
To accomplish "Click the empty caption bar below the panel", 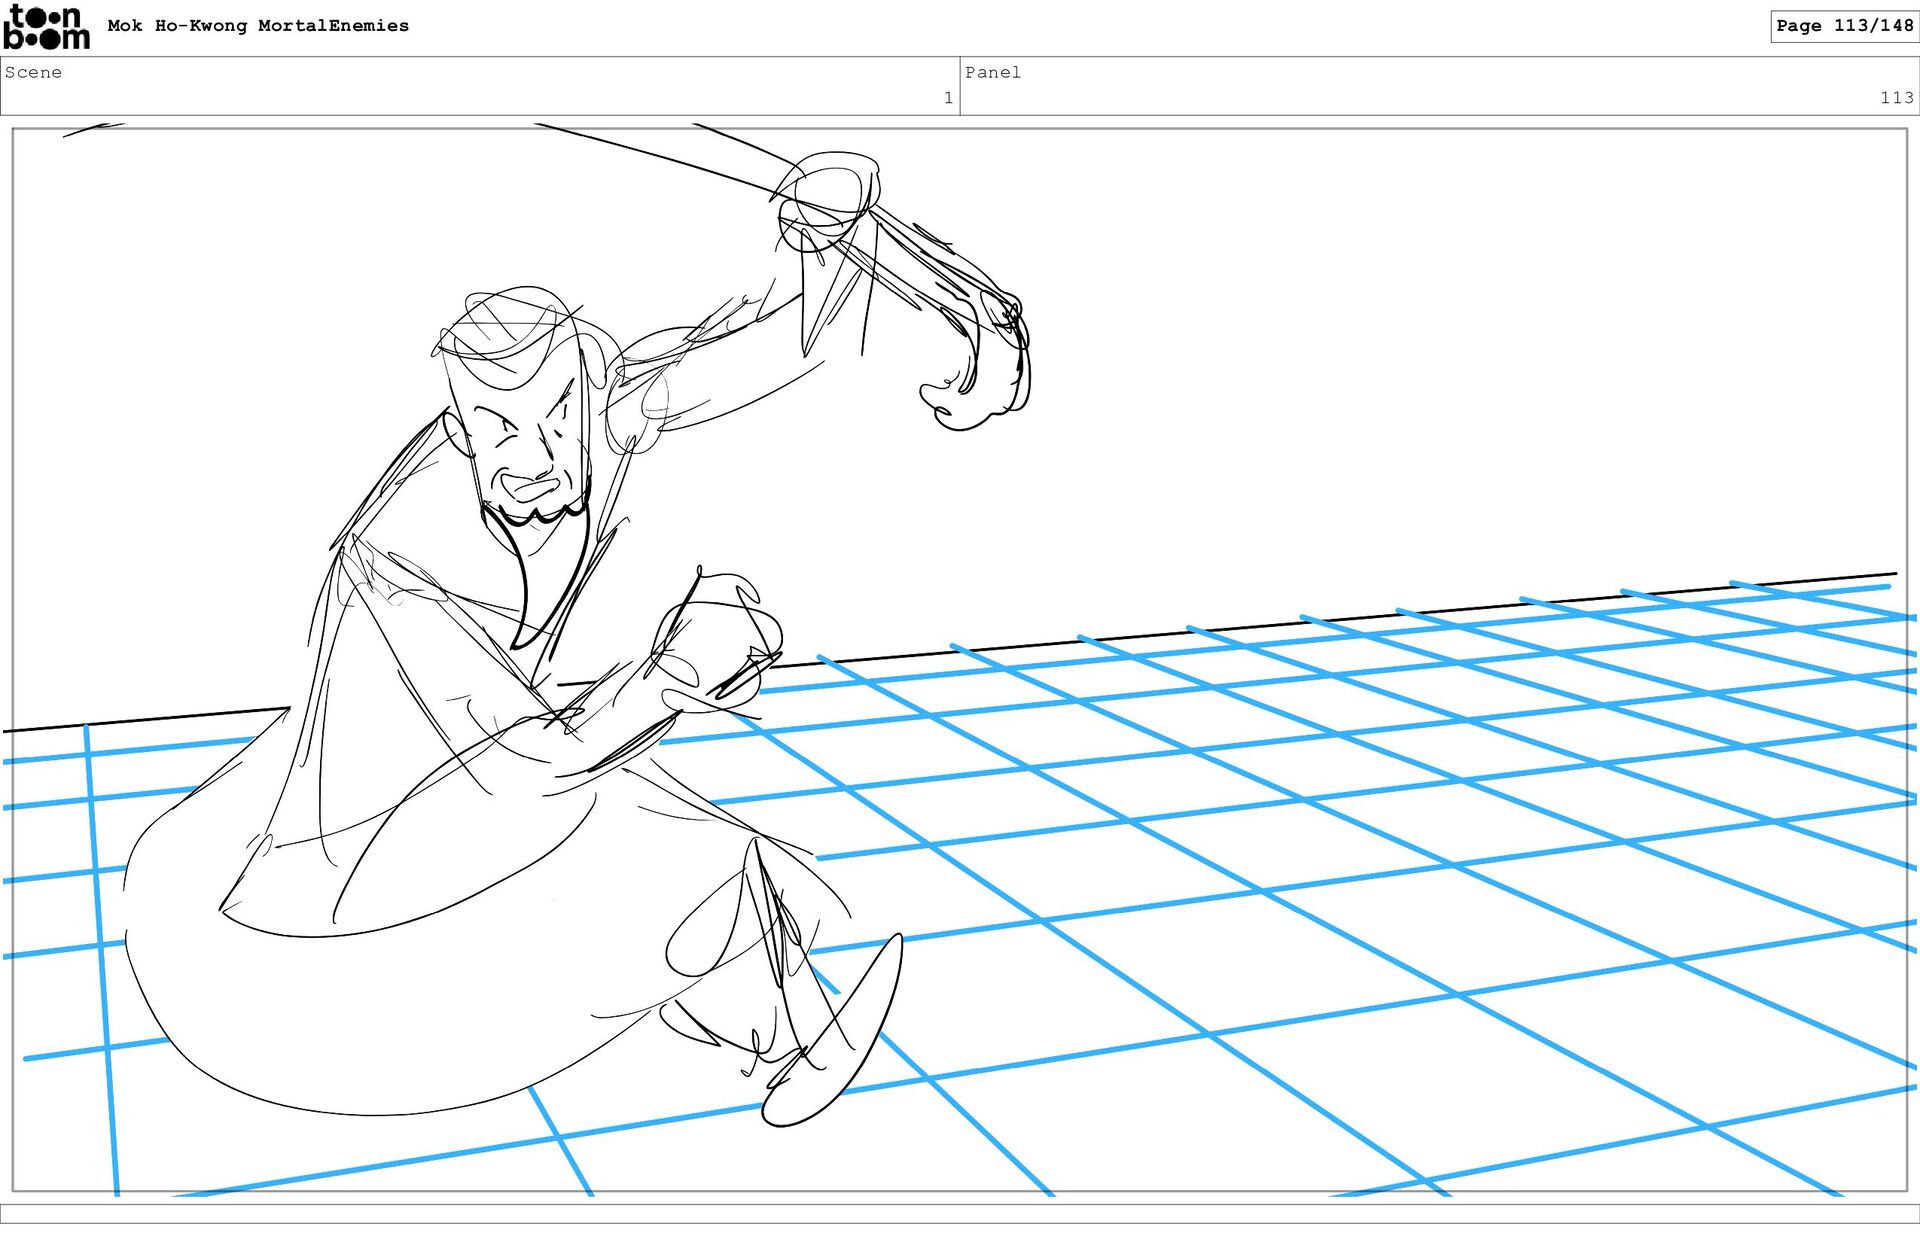I will click(x=960, y=1213).
